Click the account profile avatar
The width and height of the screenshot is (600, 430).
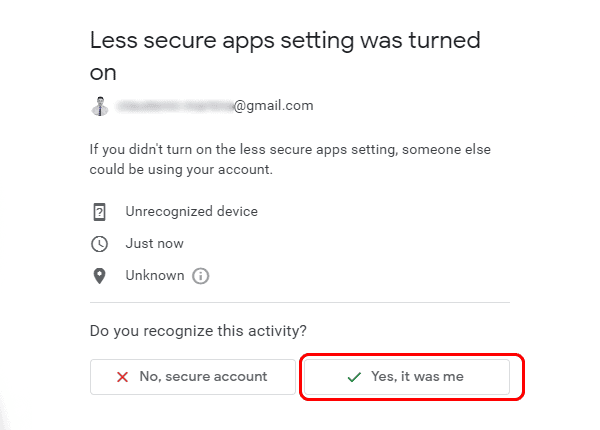98,105
